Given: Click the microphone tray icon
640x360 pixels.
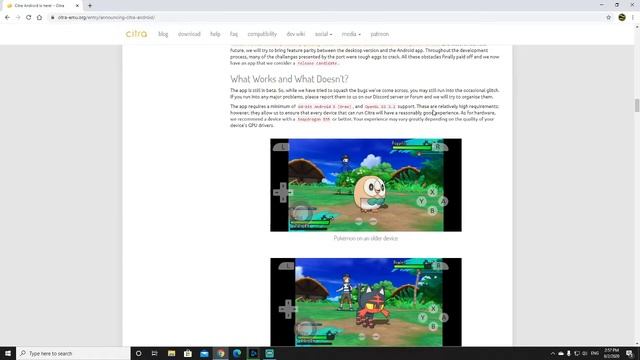Looking at the screenshot, I should tap(569, 353).
